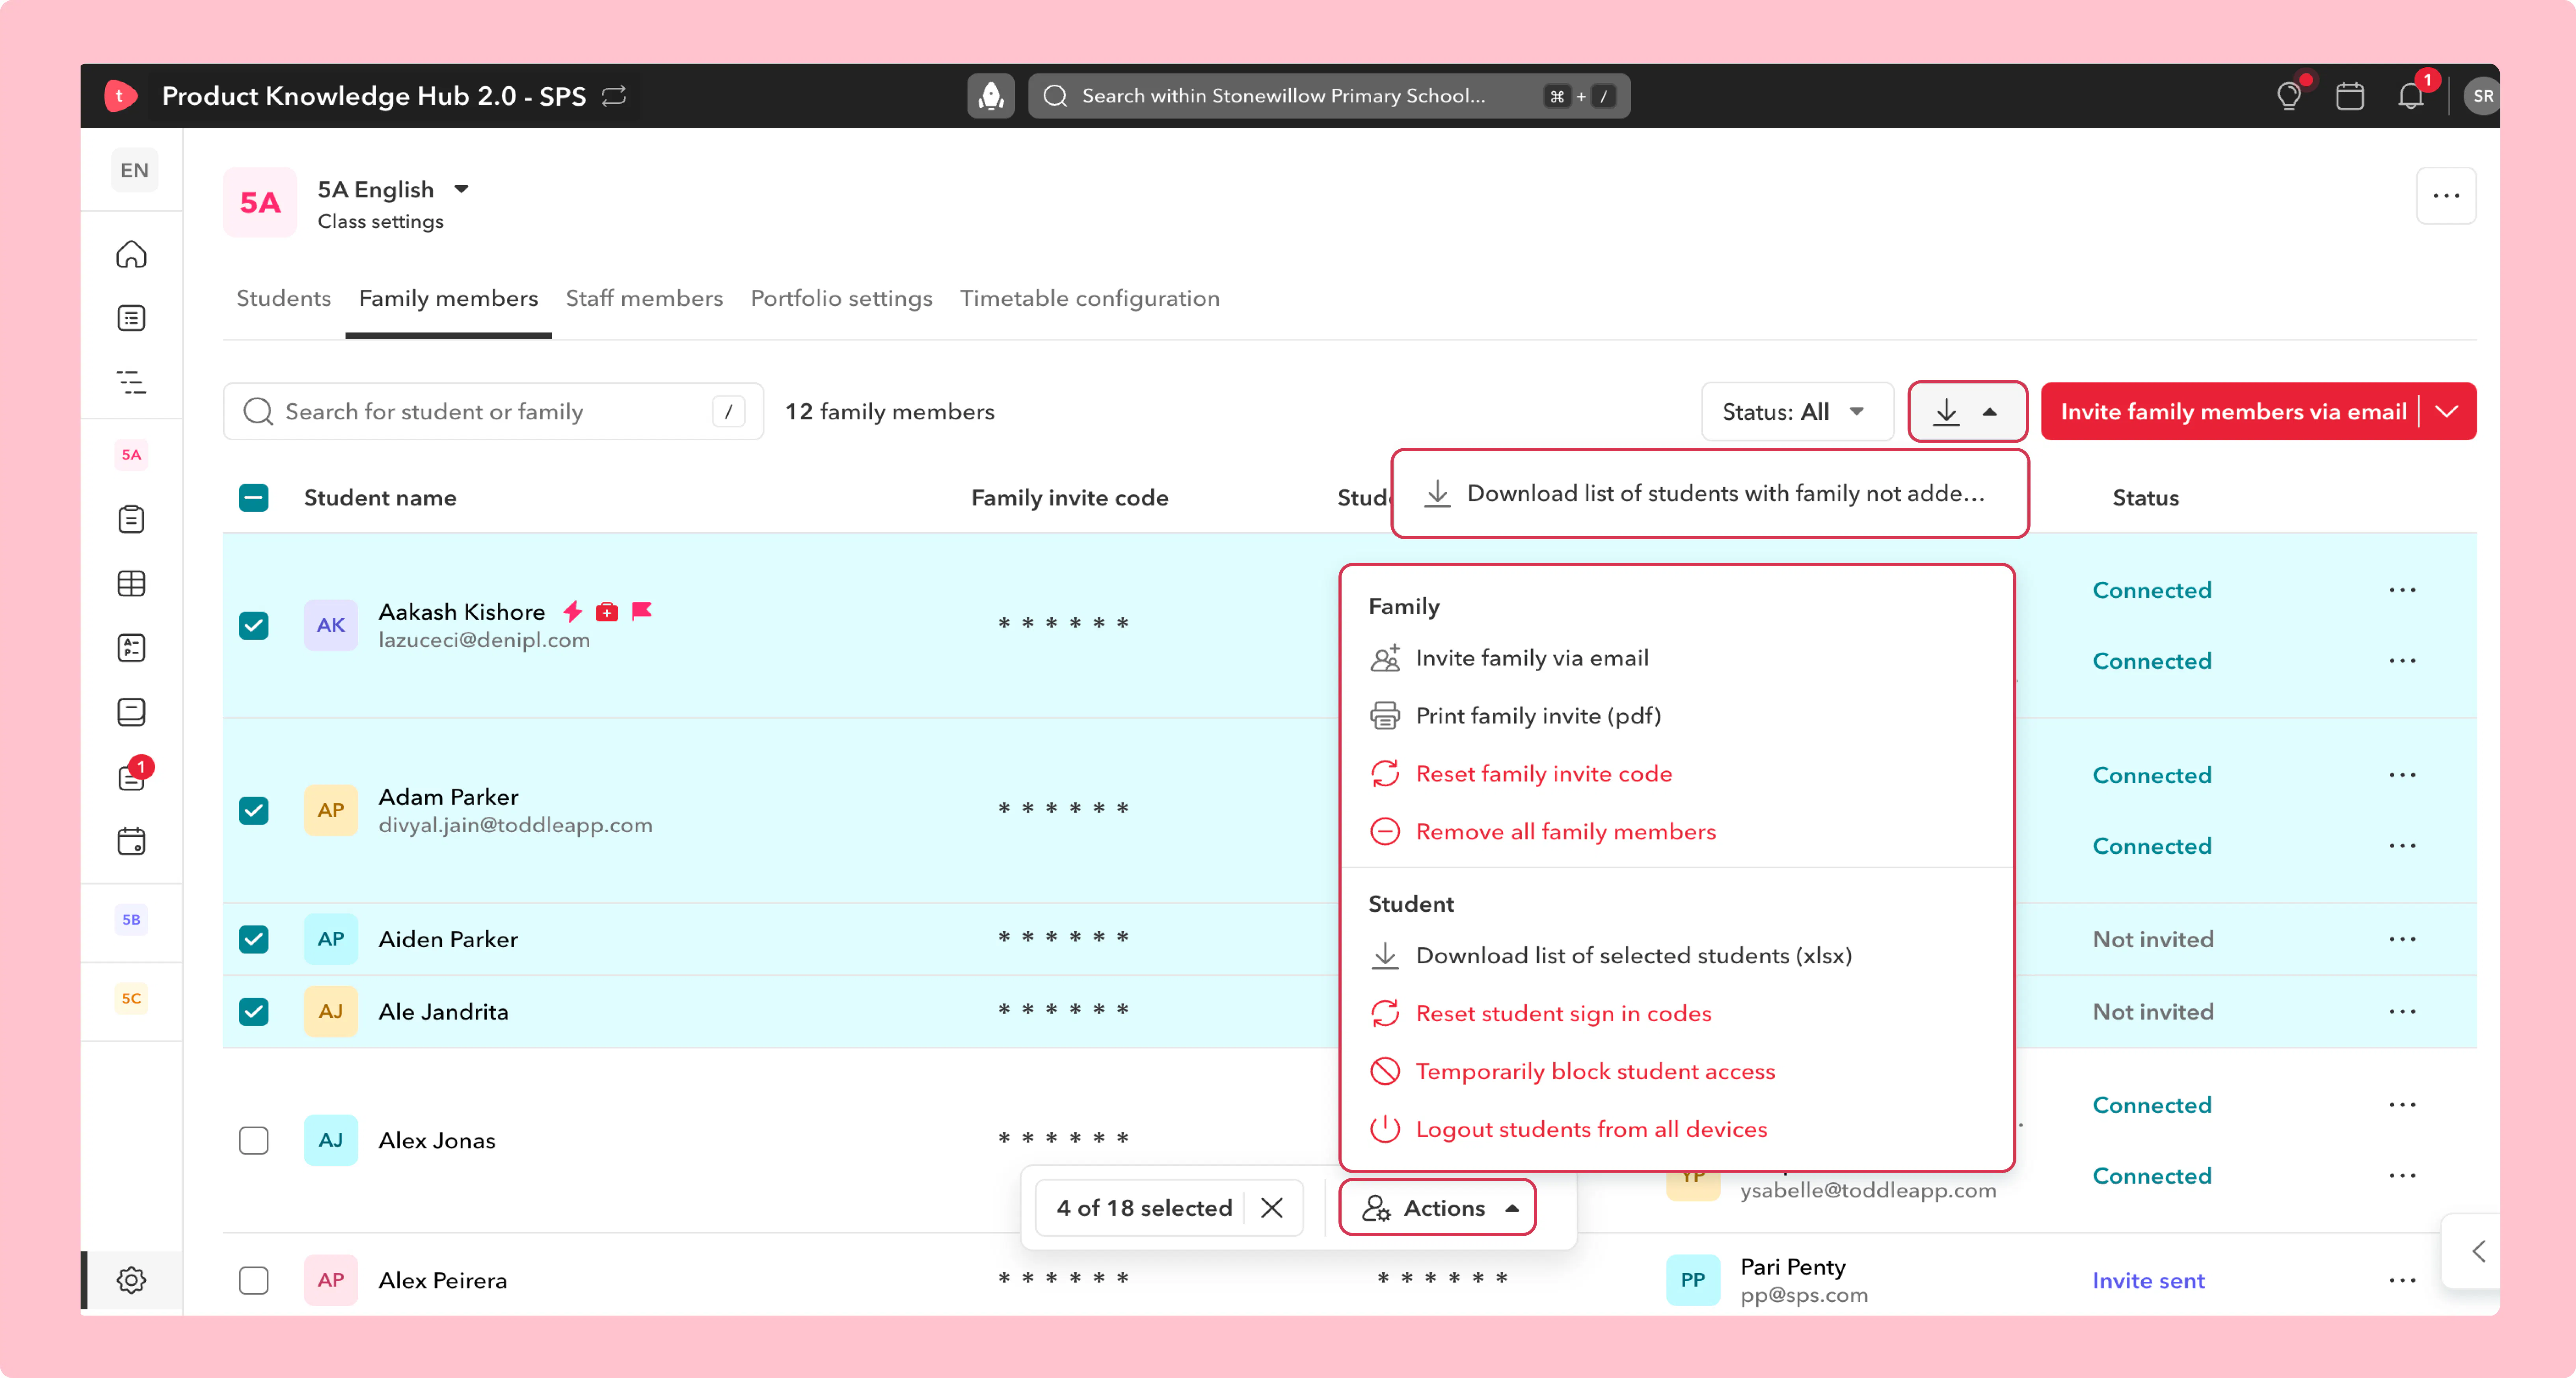Image resolution: width=2576 pixels, height=1378 pixels.
Task: Uncheck Ale Jandrita's checkbox
Action: click(254, 1011)
